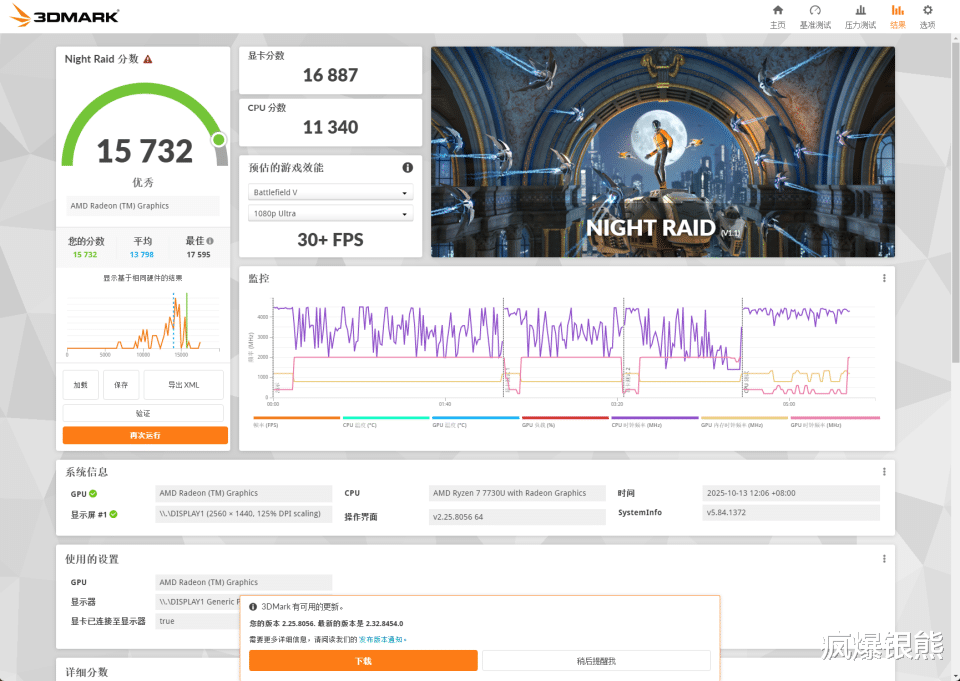Click info icon beside 最佳 score

point(210,241)
